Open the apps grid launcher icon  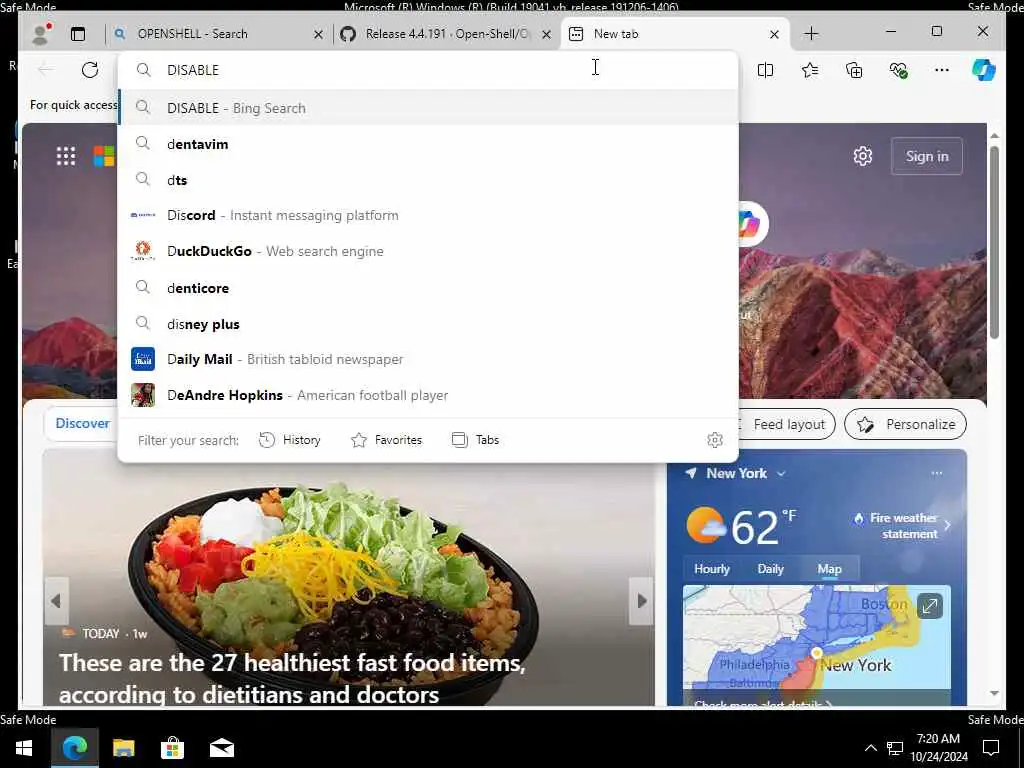coord(66,156)
